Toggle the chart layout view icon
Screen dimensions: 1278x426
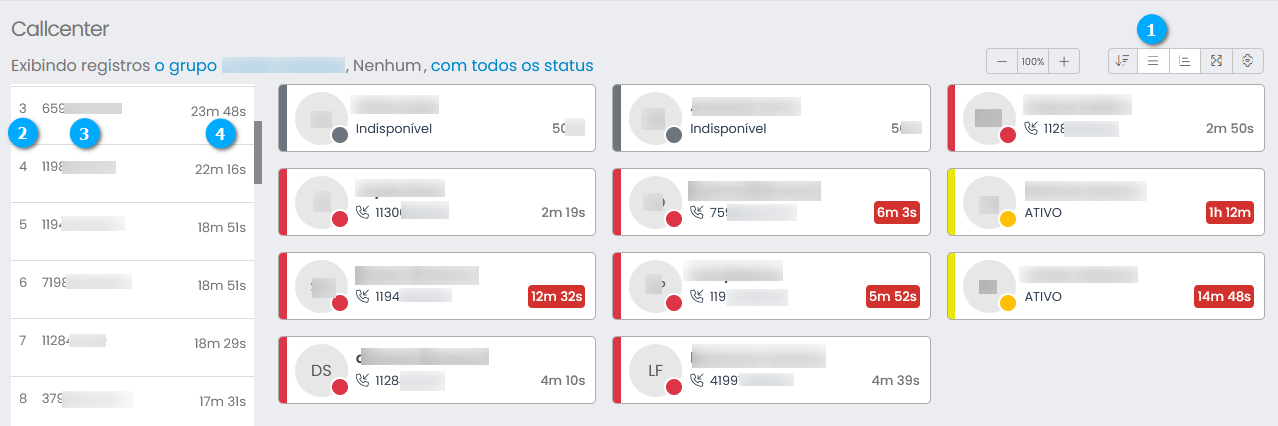1185,61
